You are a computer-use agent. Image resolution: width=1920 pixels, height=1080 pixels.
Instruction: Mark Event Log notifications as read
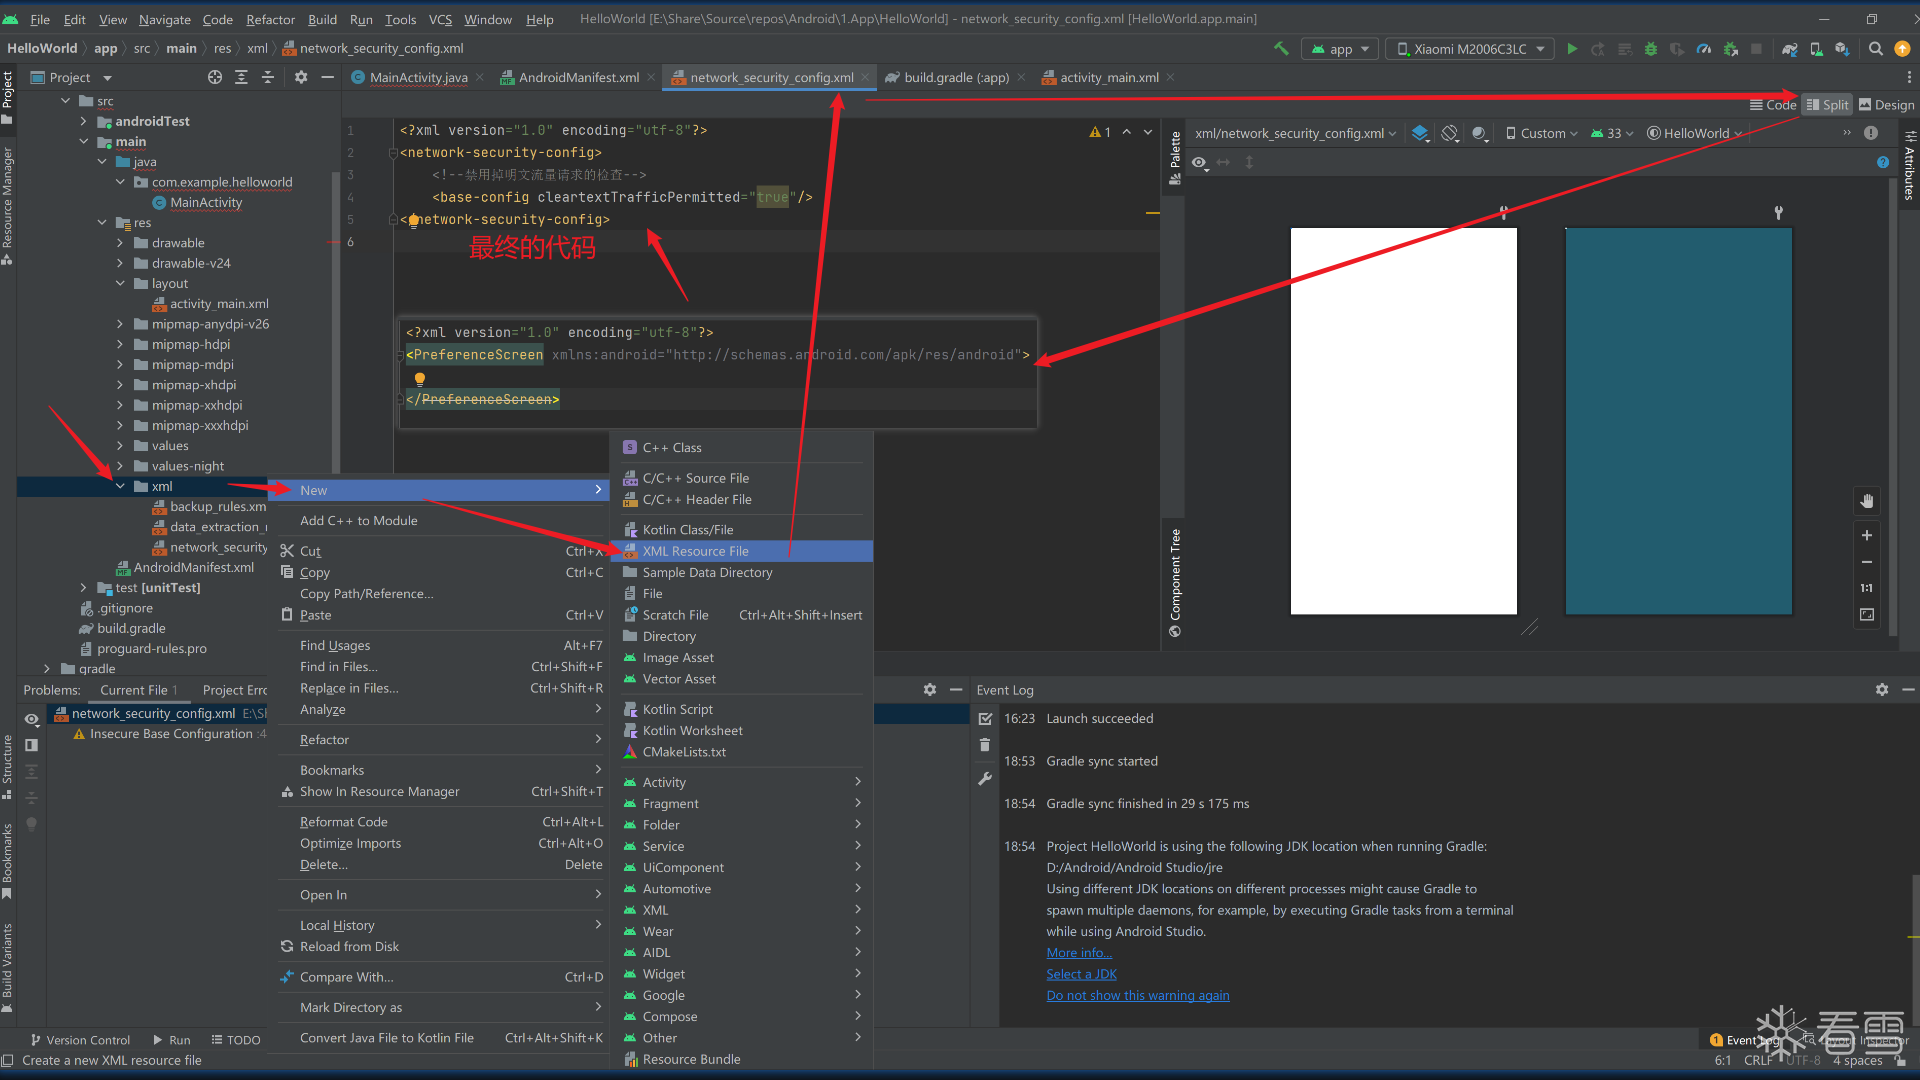pos(985,719)
